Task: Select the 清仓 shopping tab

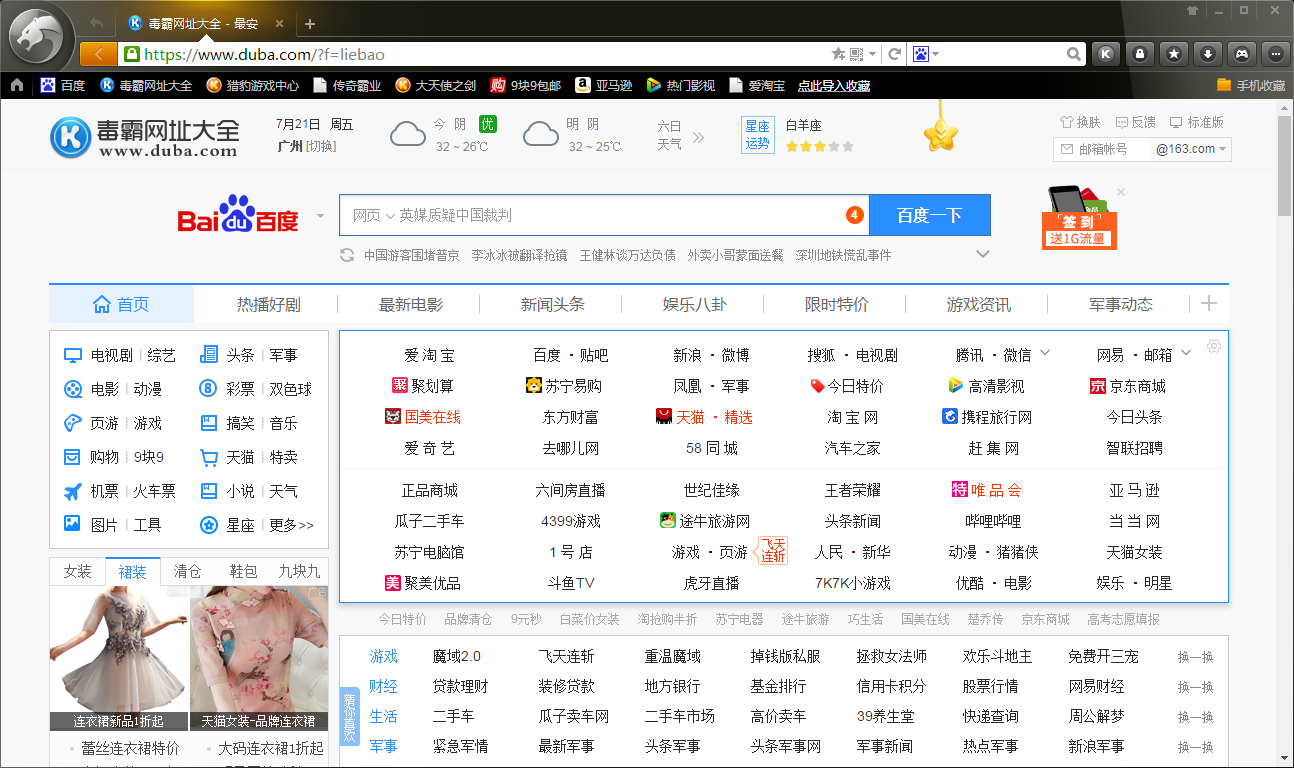Action: pyautogui.click(x=187, y=571)
